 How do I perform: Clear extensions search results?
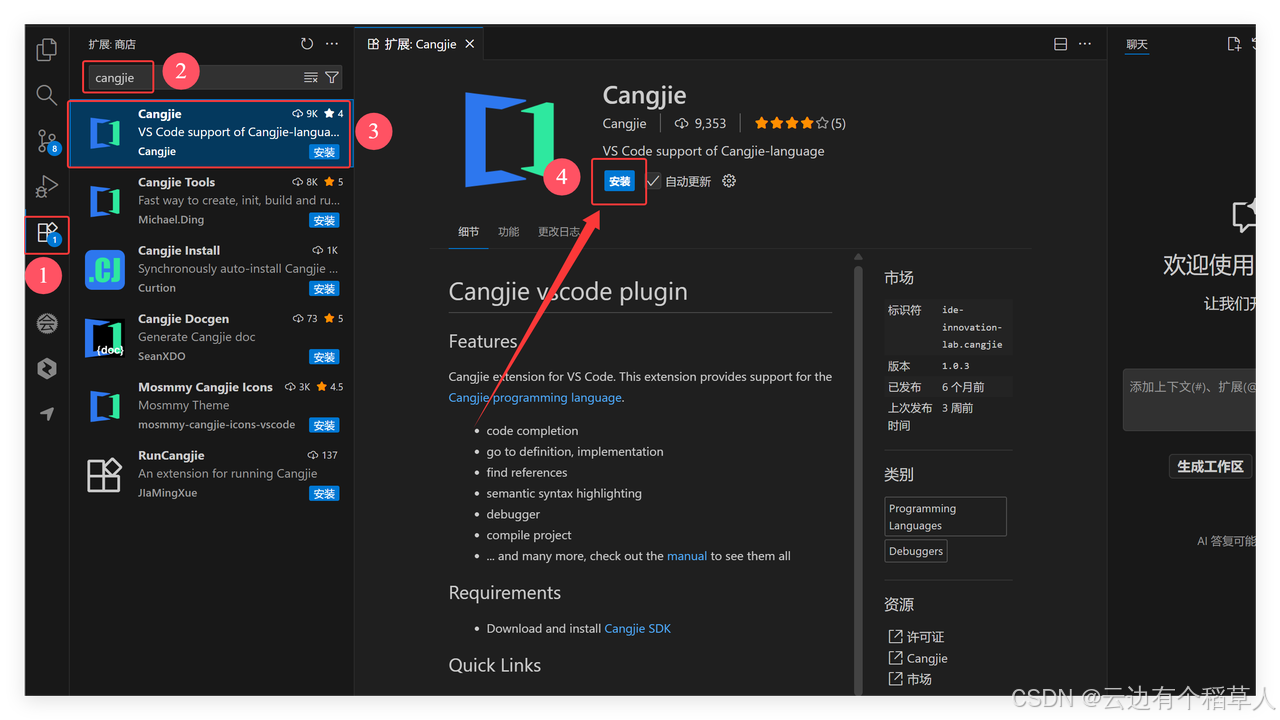[311, 77]
